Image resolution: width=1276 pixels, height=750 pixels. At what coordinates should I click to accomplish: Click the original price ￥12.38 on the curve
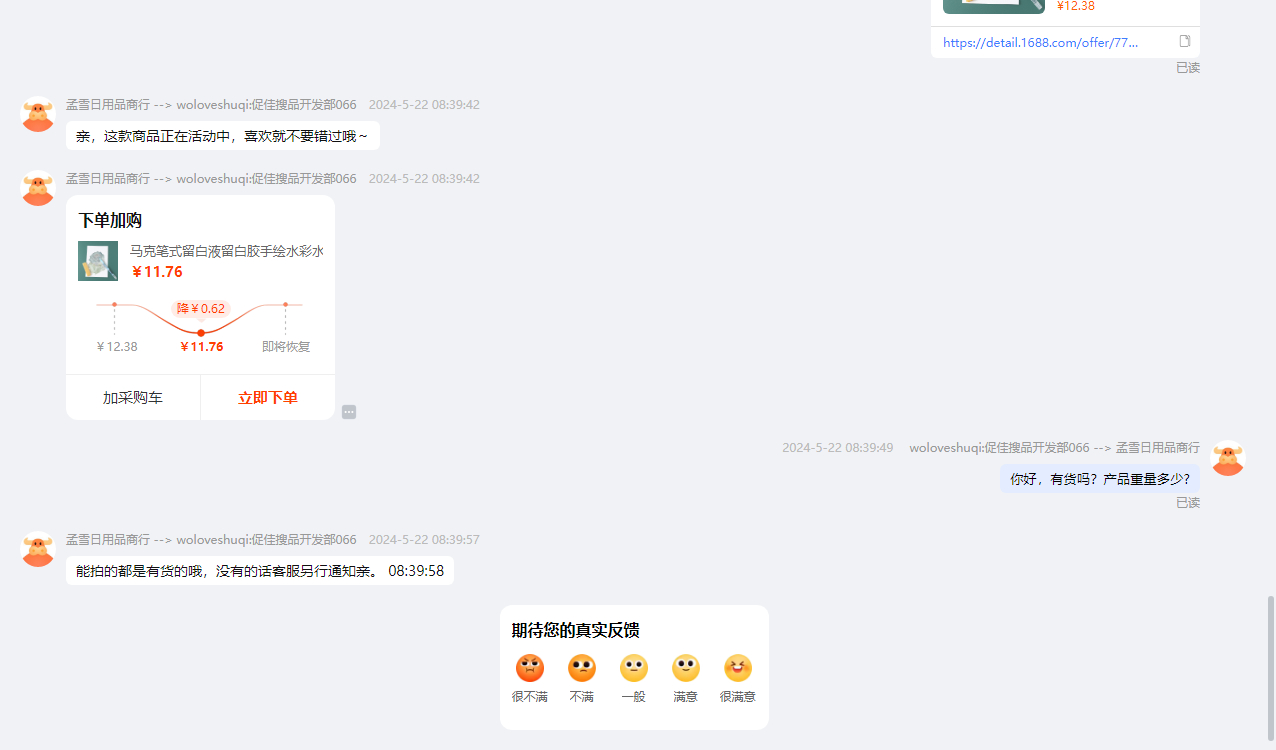(117, 347)
